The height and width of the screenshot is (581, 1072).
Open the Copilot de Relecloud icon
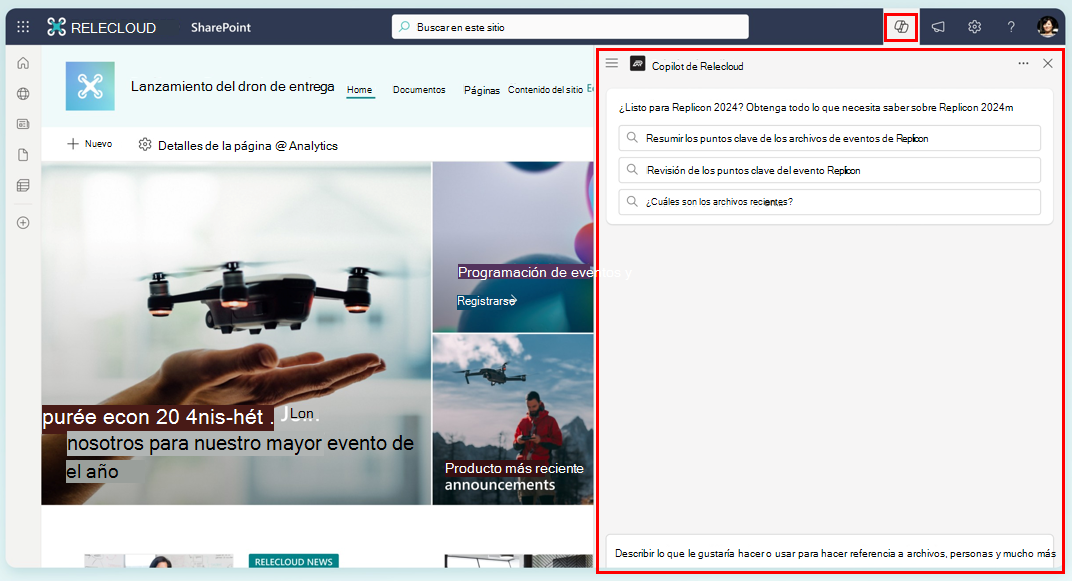click(900, 26)
